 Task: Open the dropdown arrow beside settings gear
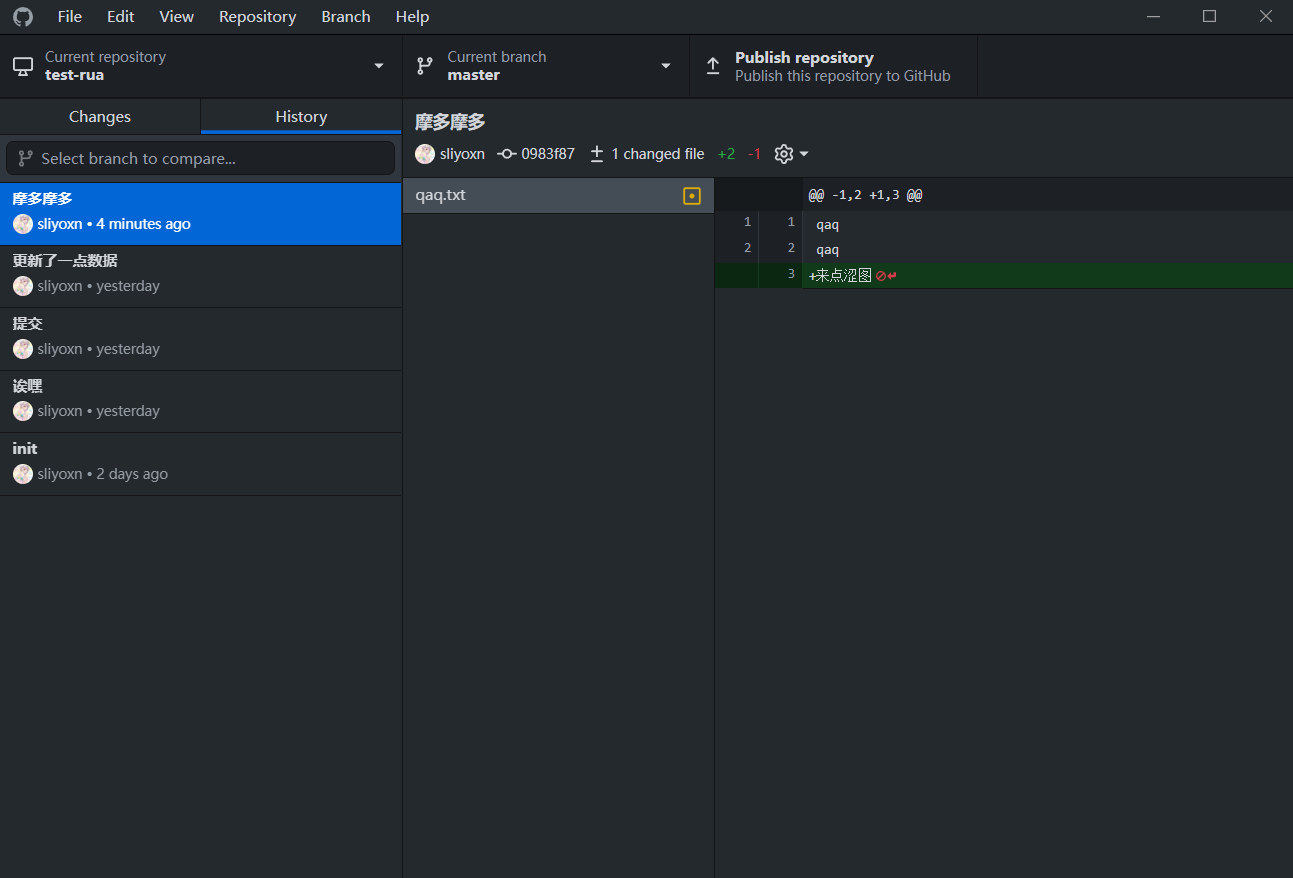(x=804, y=154)
